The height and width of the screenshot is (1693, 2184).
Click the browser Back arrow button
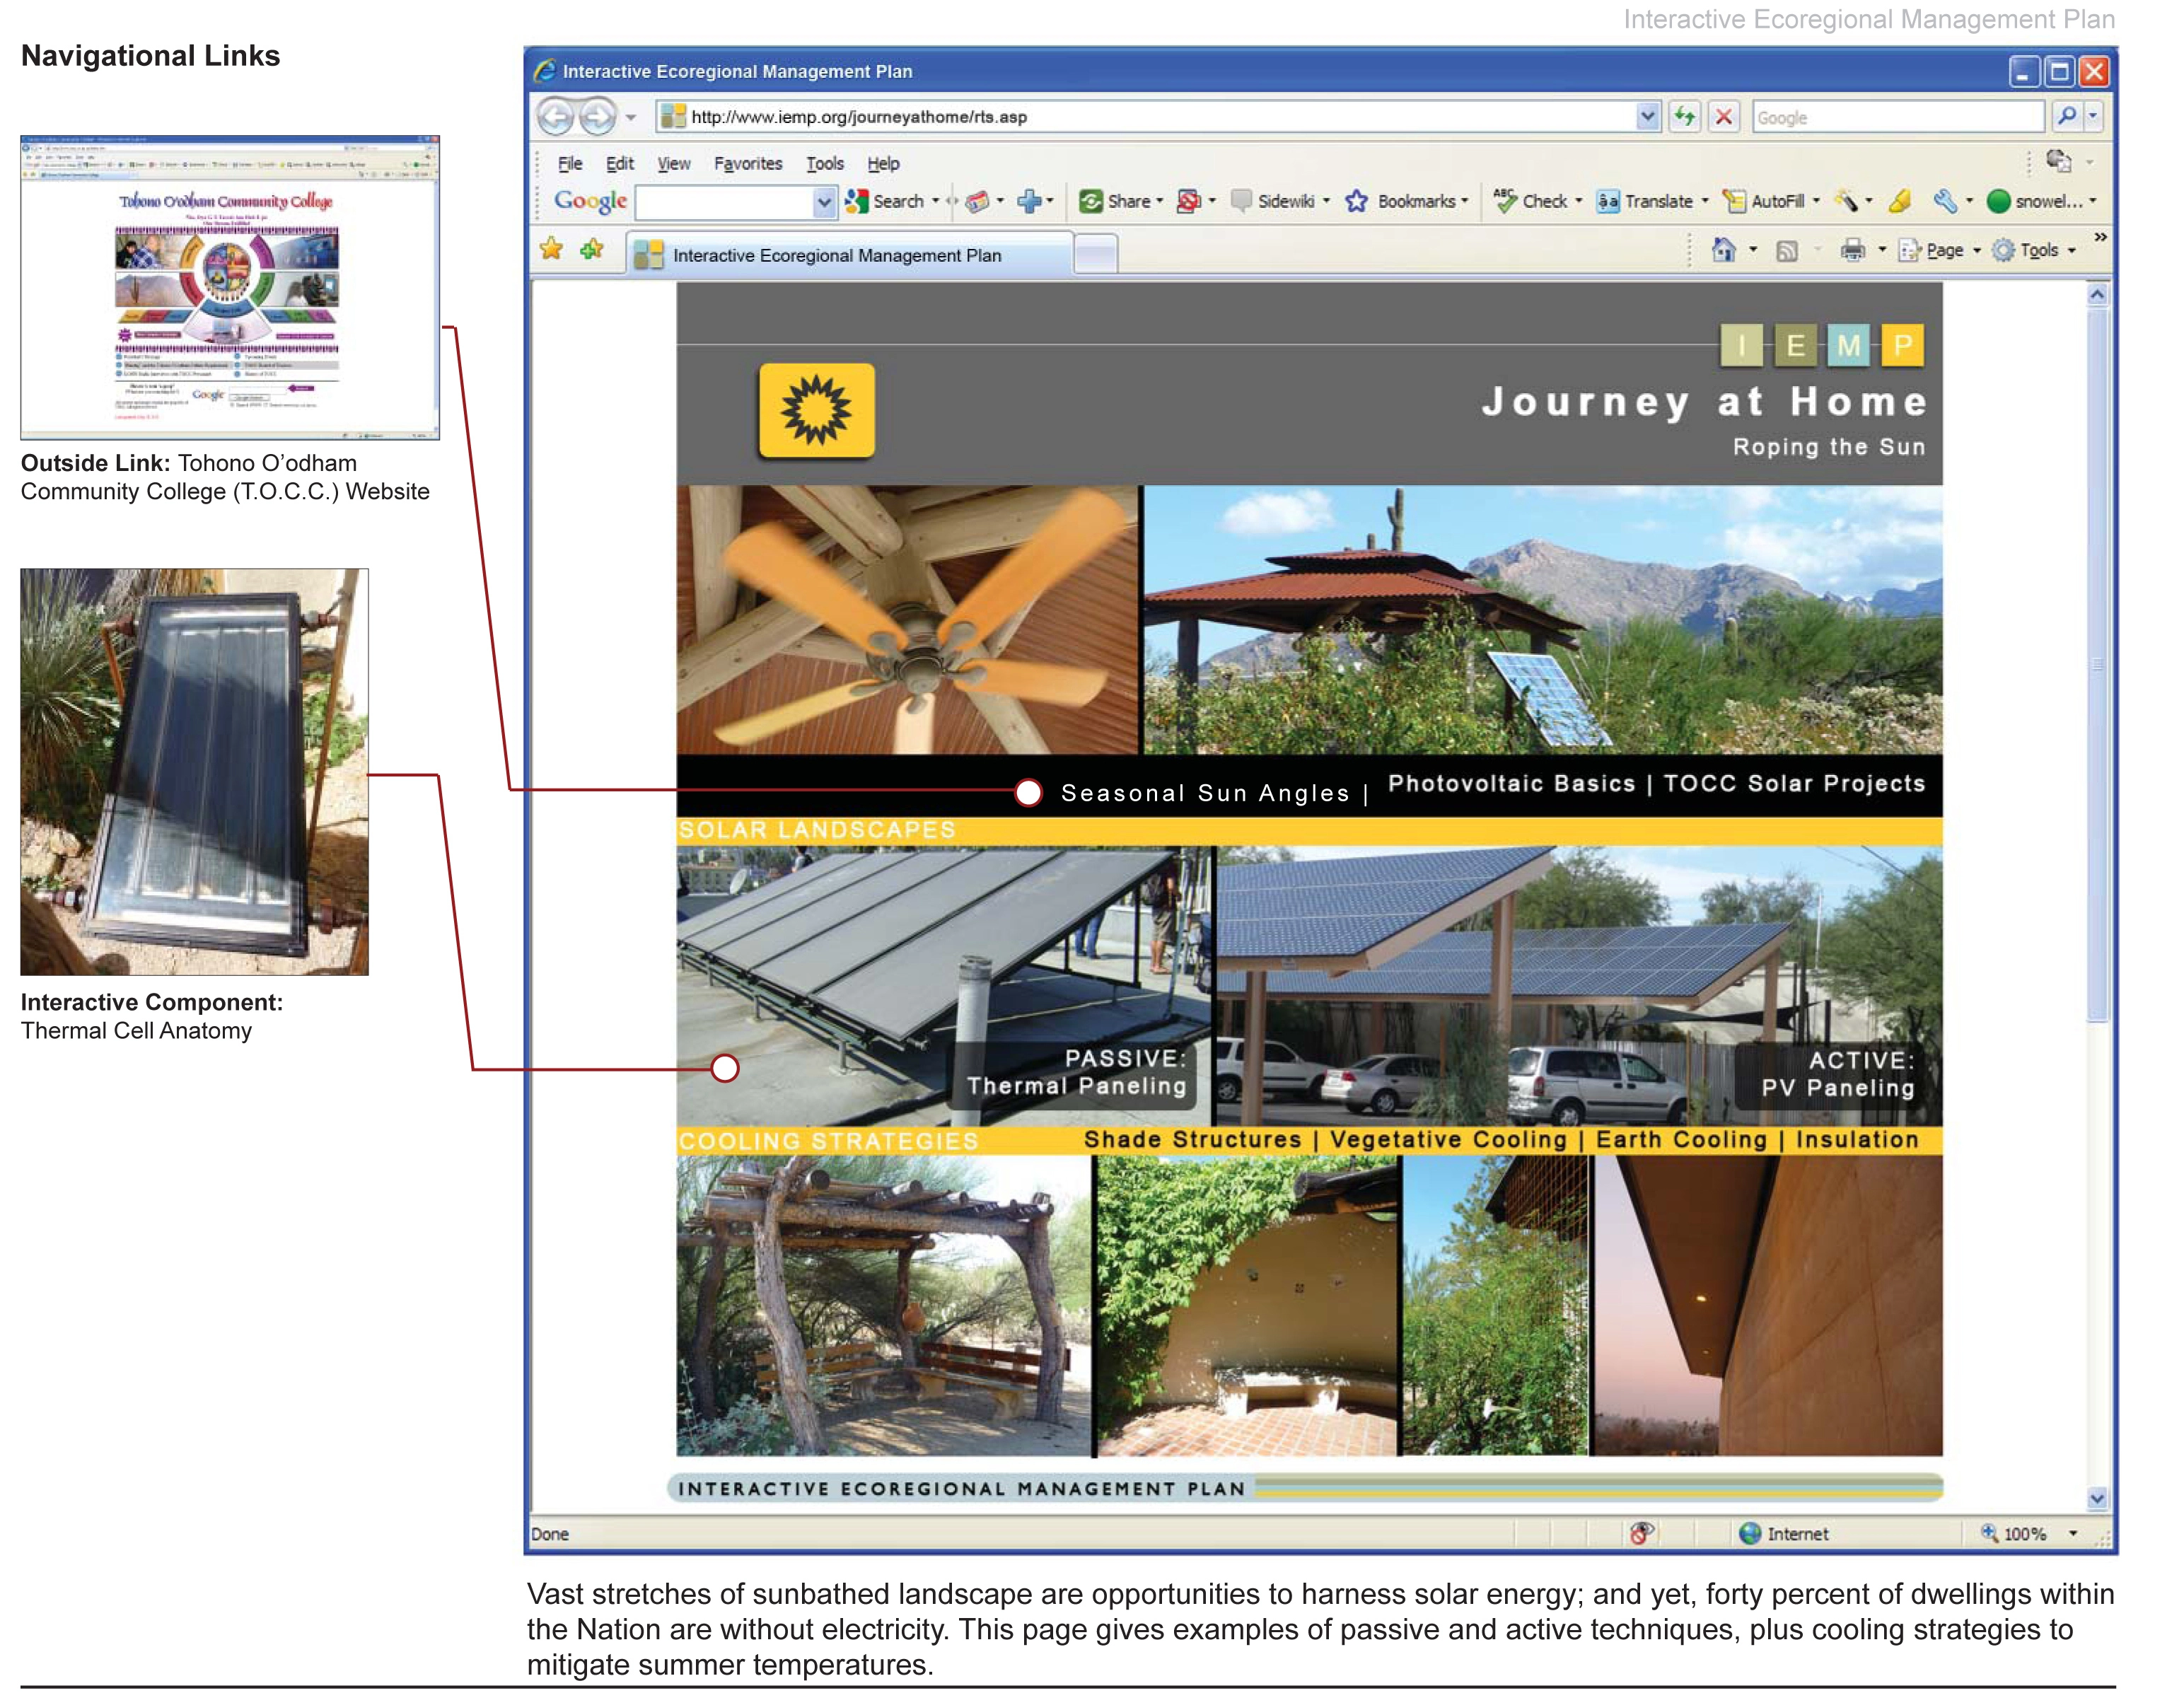point(556,117)
